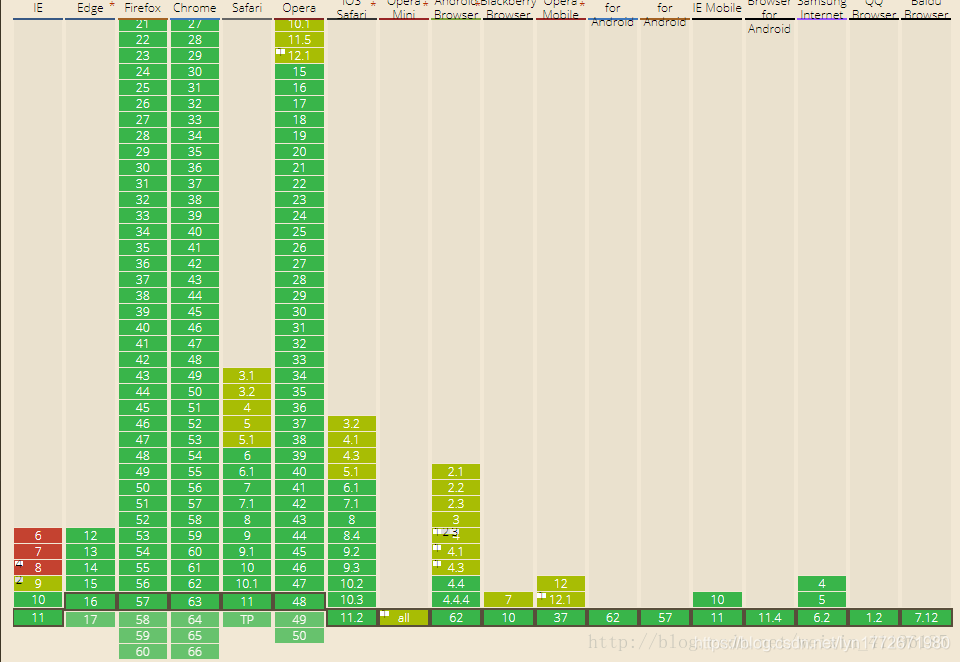
Task: Click the Opera 30 cell
Action: tap(299, 312)
